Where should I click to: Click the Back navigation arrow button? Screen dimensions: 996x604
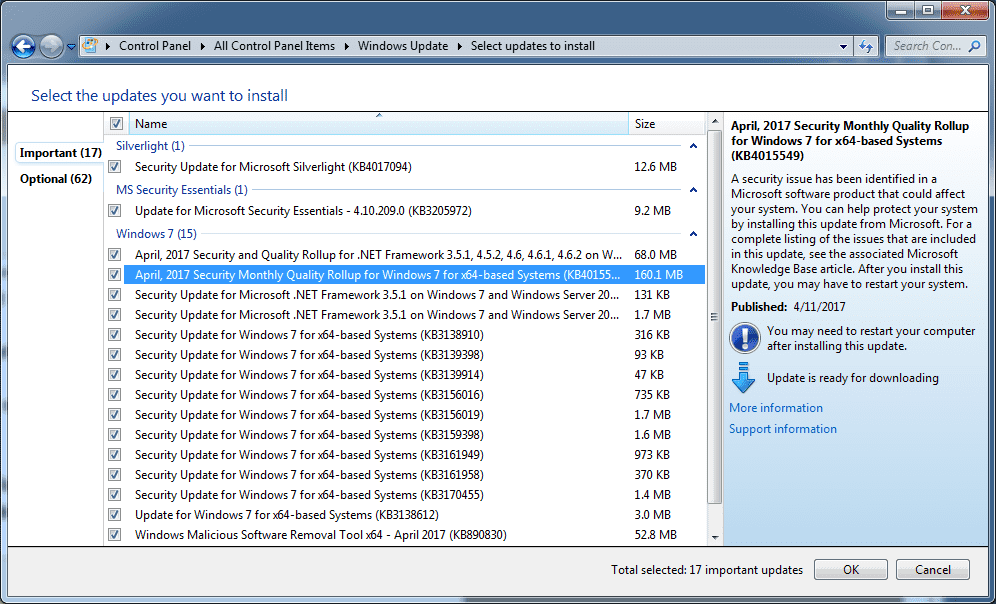23,46
